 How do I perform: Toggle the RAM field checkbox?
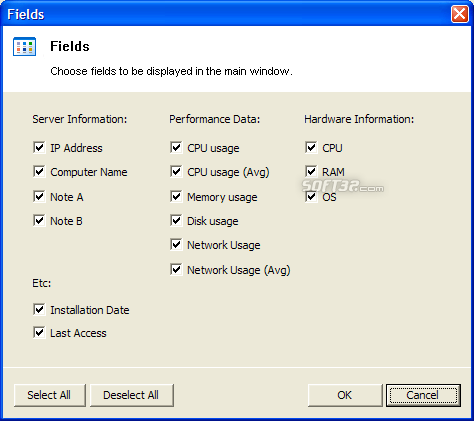coord(311,172)
